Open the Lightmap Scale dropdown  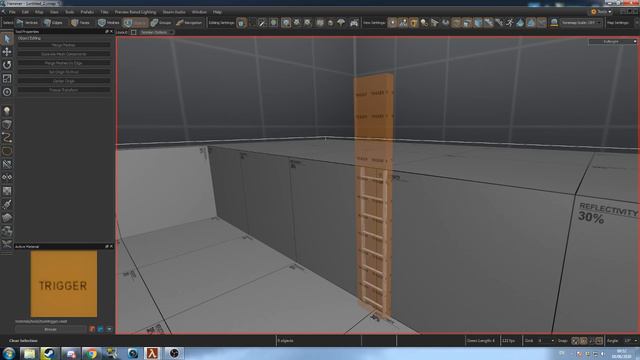pyautogui.click(x=580, y=23)
